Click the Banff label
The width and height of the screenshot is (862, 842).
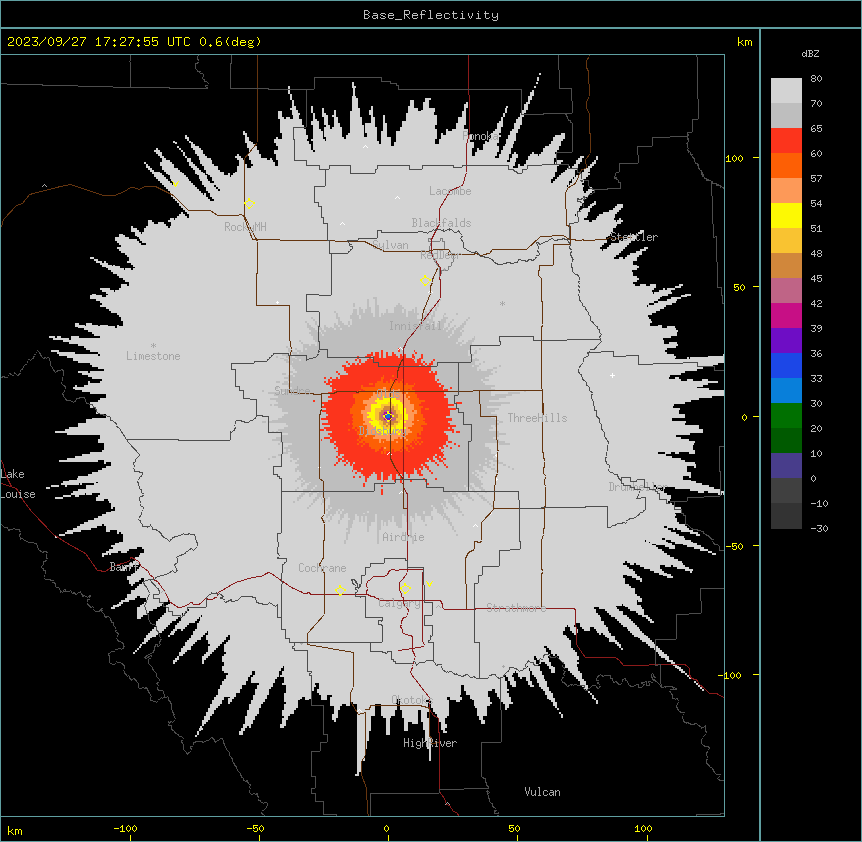coord(124,567)
